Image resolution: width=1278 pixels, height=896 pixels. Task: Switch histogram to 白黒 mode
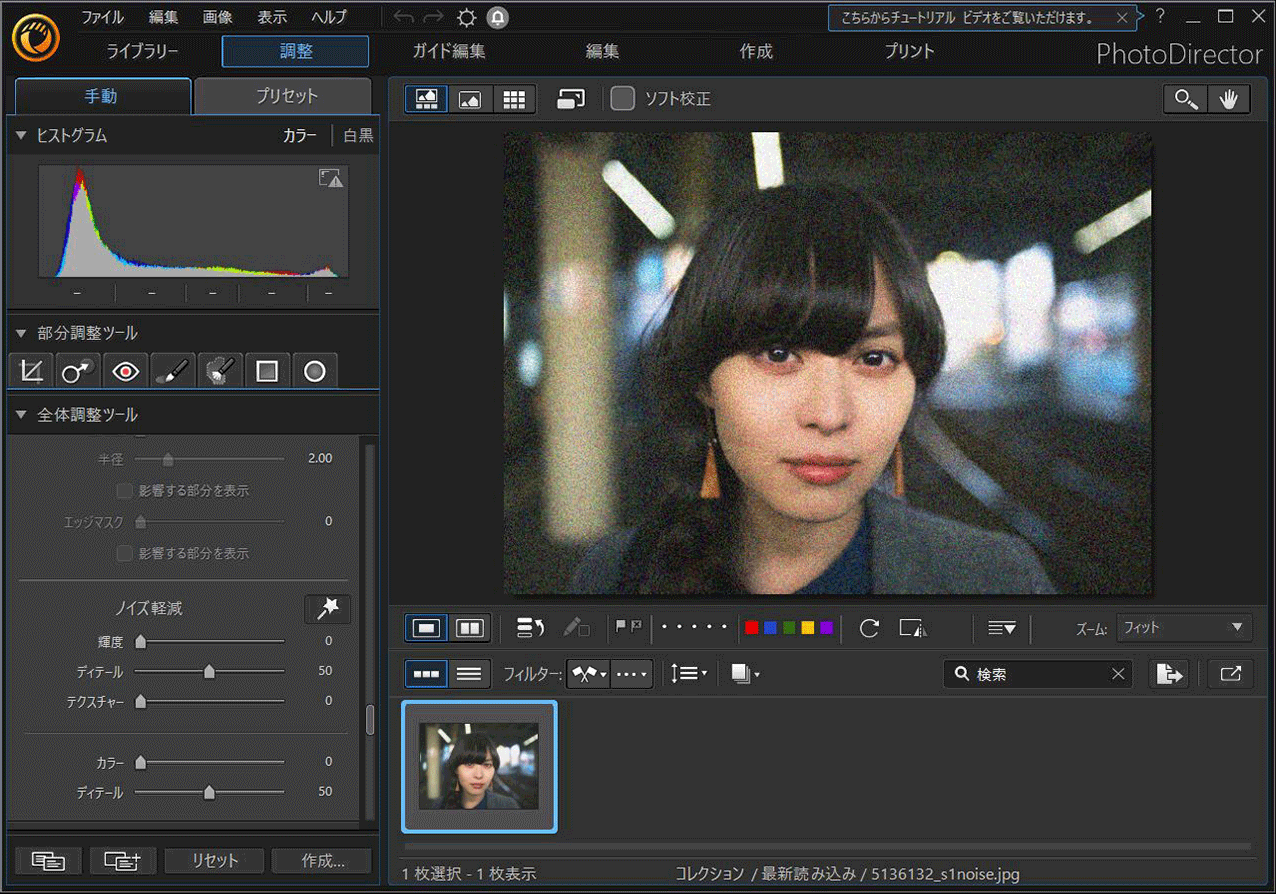[357, 135]
